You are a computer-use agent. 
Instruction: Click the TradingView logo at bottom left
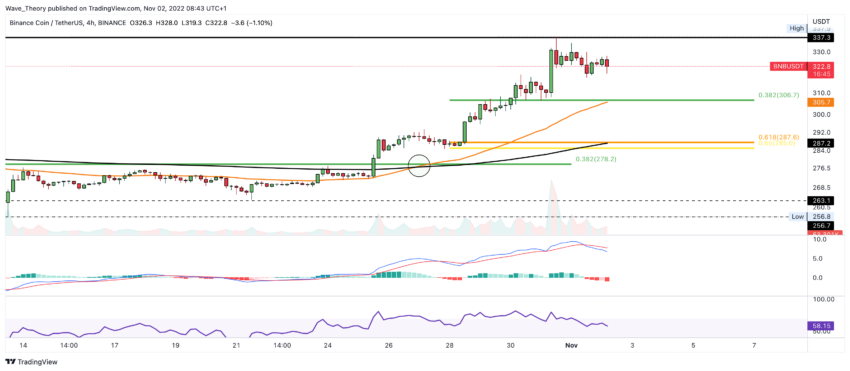pos(31,362)
